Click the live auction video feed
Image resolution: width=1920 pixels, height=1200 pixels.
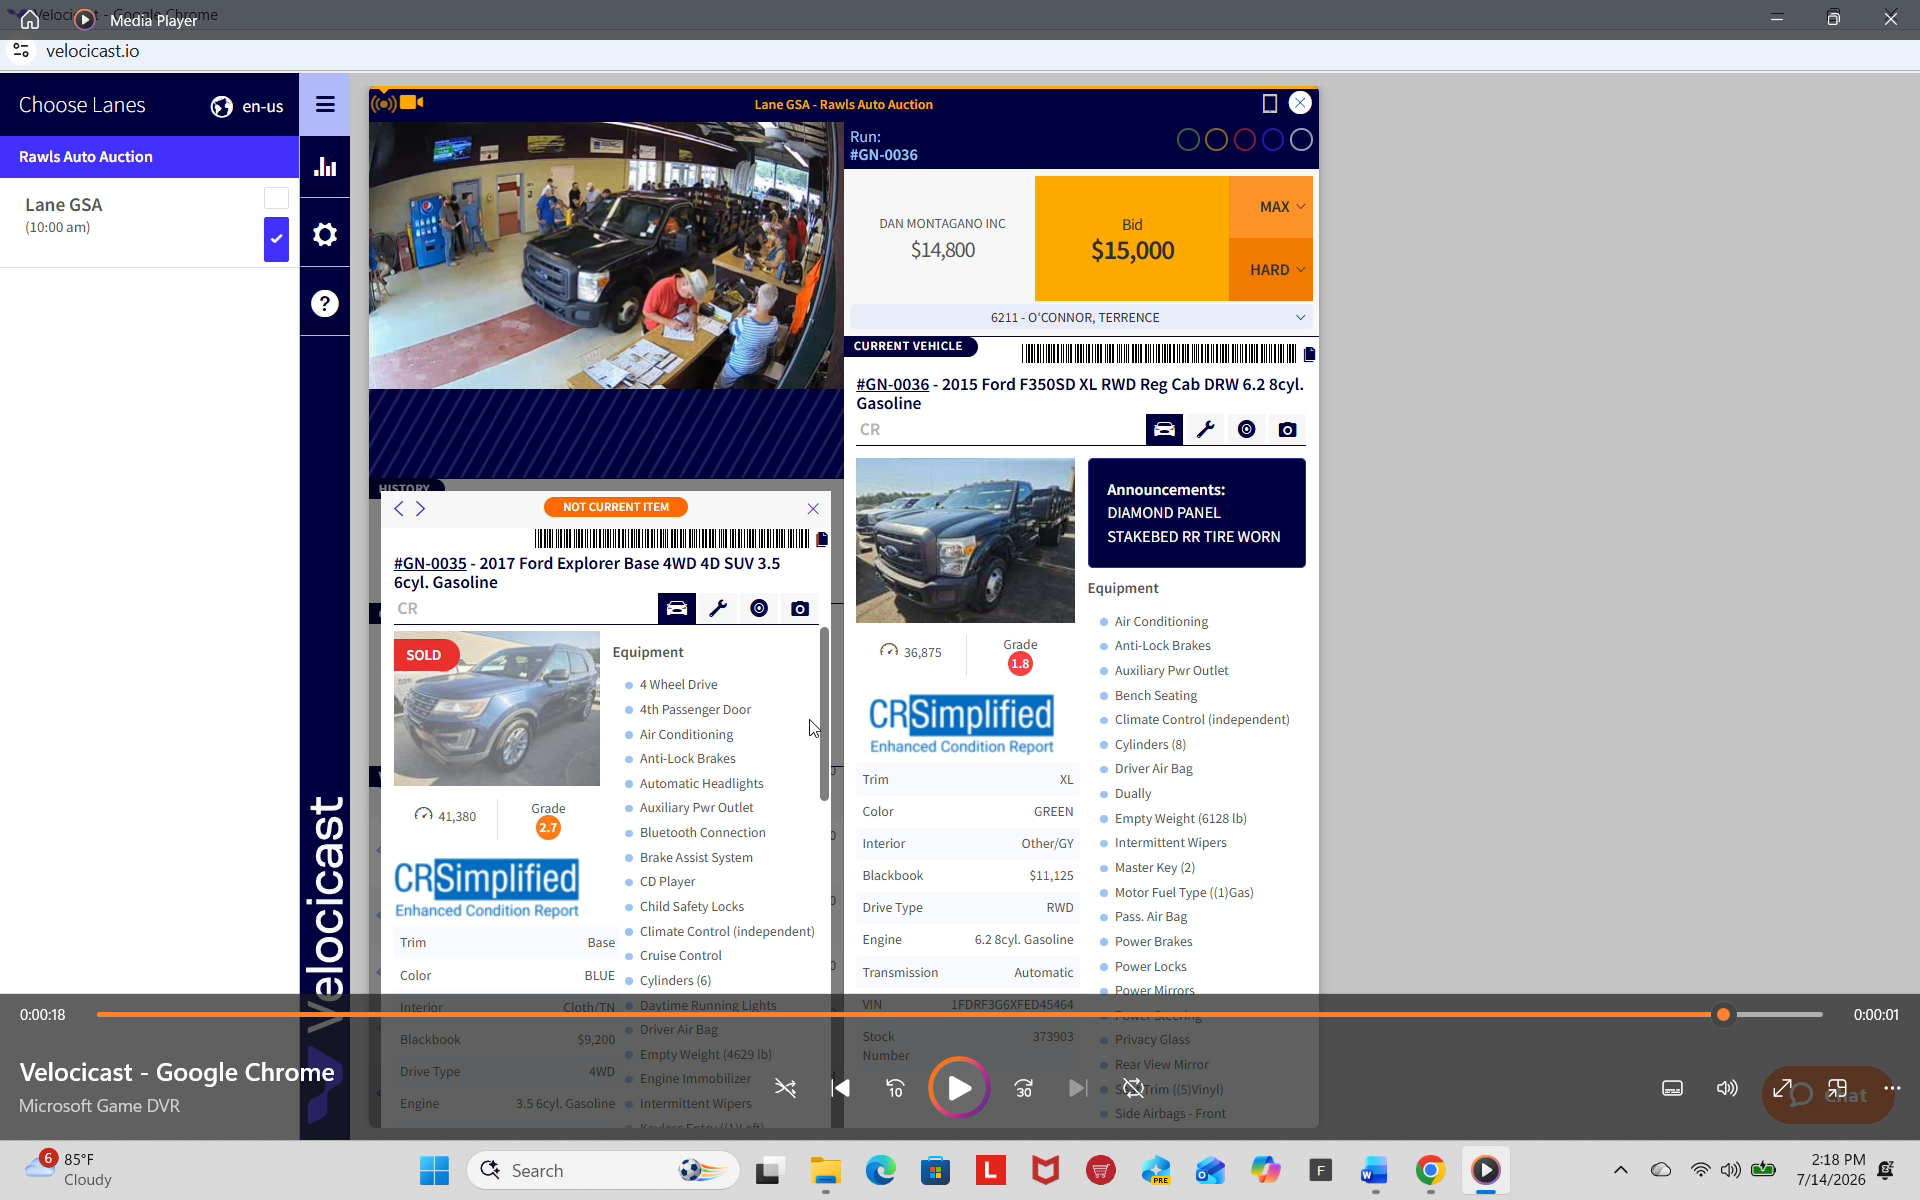point(606,255)
